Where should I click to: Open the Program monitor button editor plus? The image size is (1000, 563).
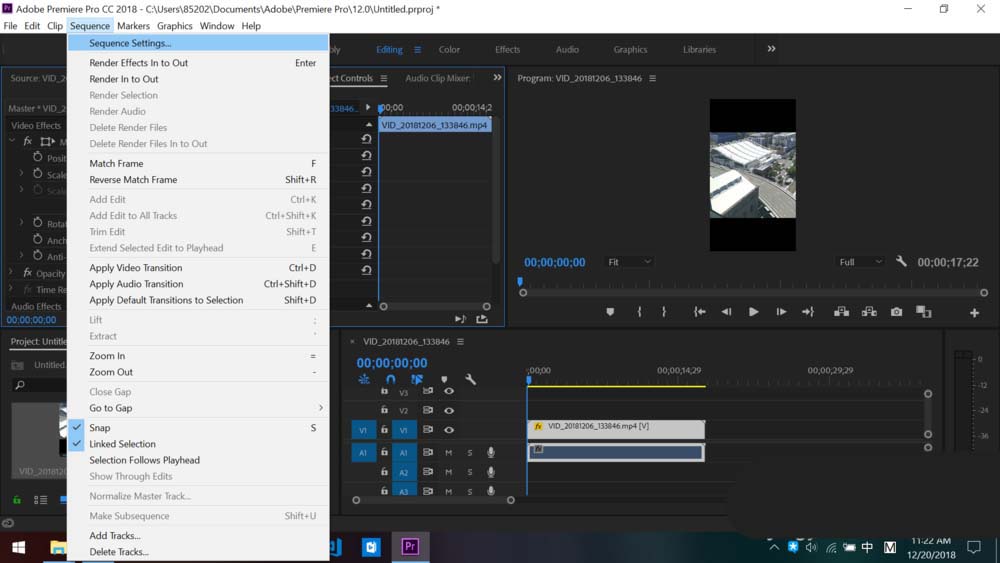pyautogui.click(x=974, y=313)
